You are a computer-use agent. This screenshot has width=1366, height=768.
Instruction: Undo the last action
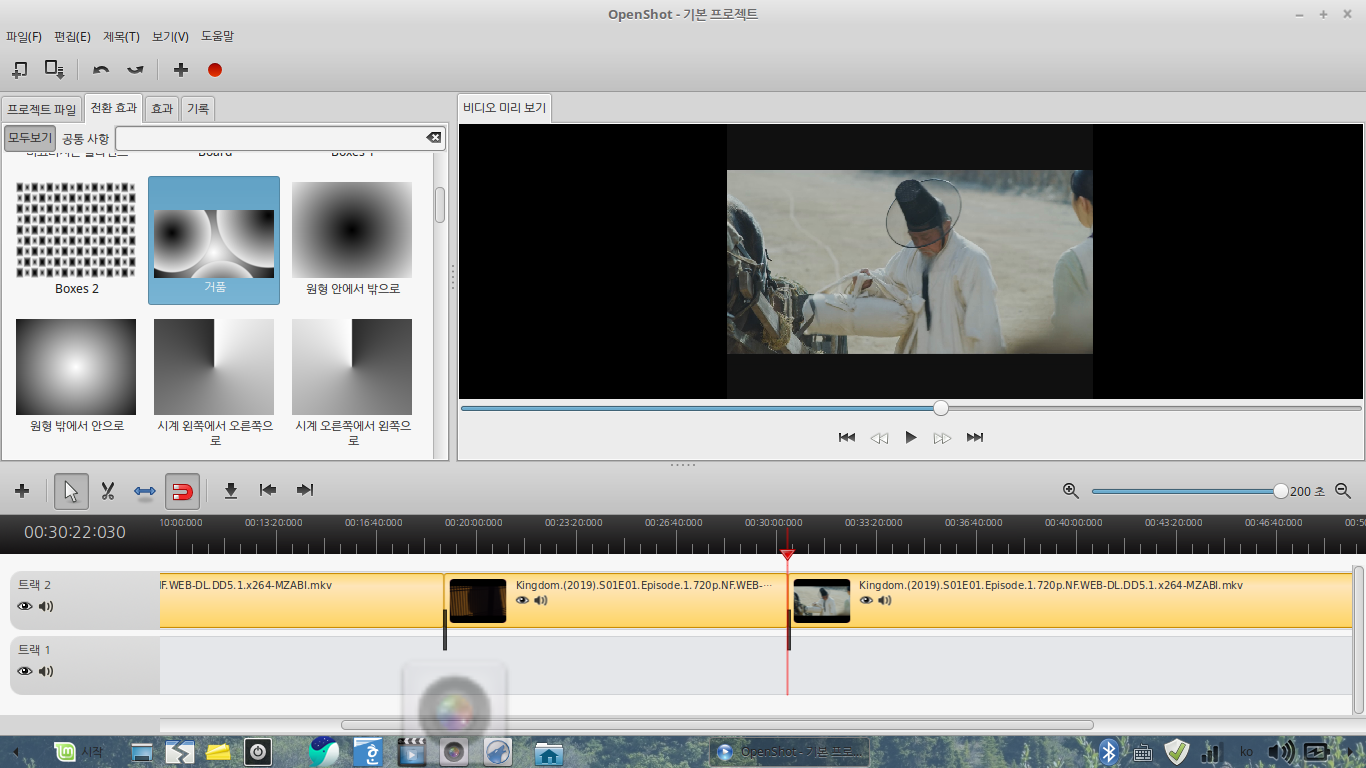[x=101, y=69]
